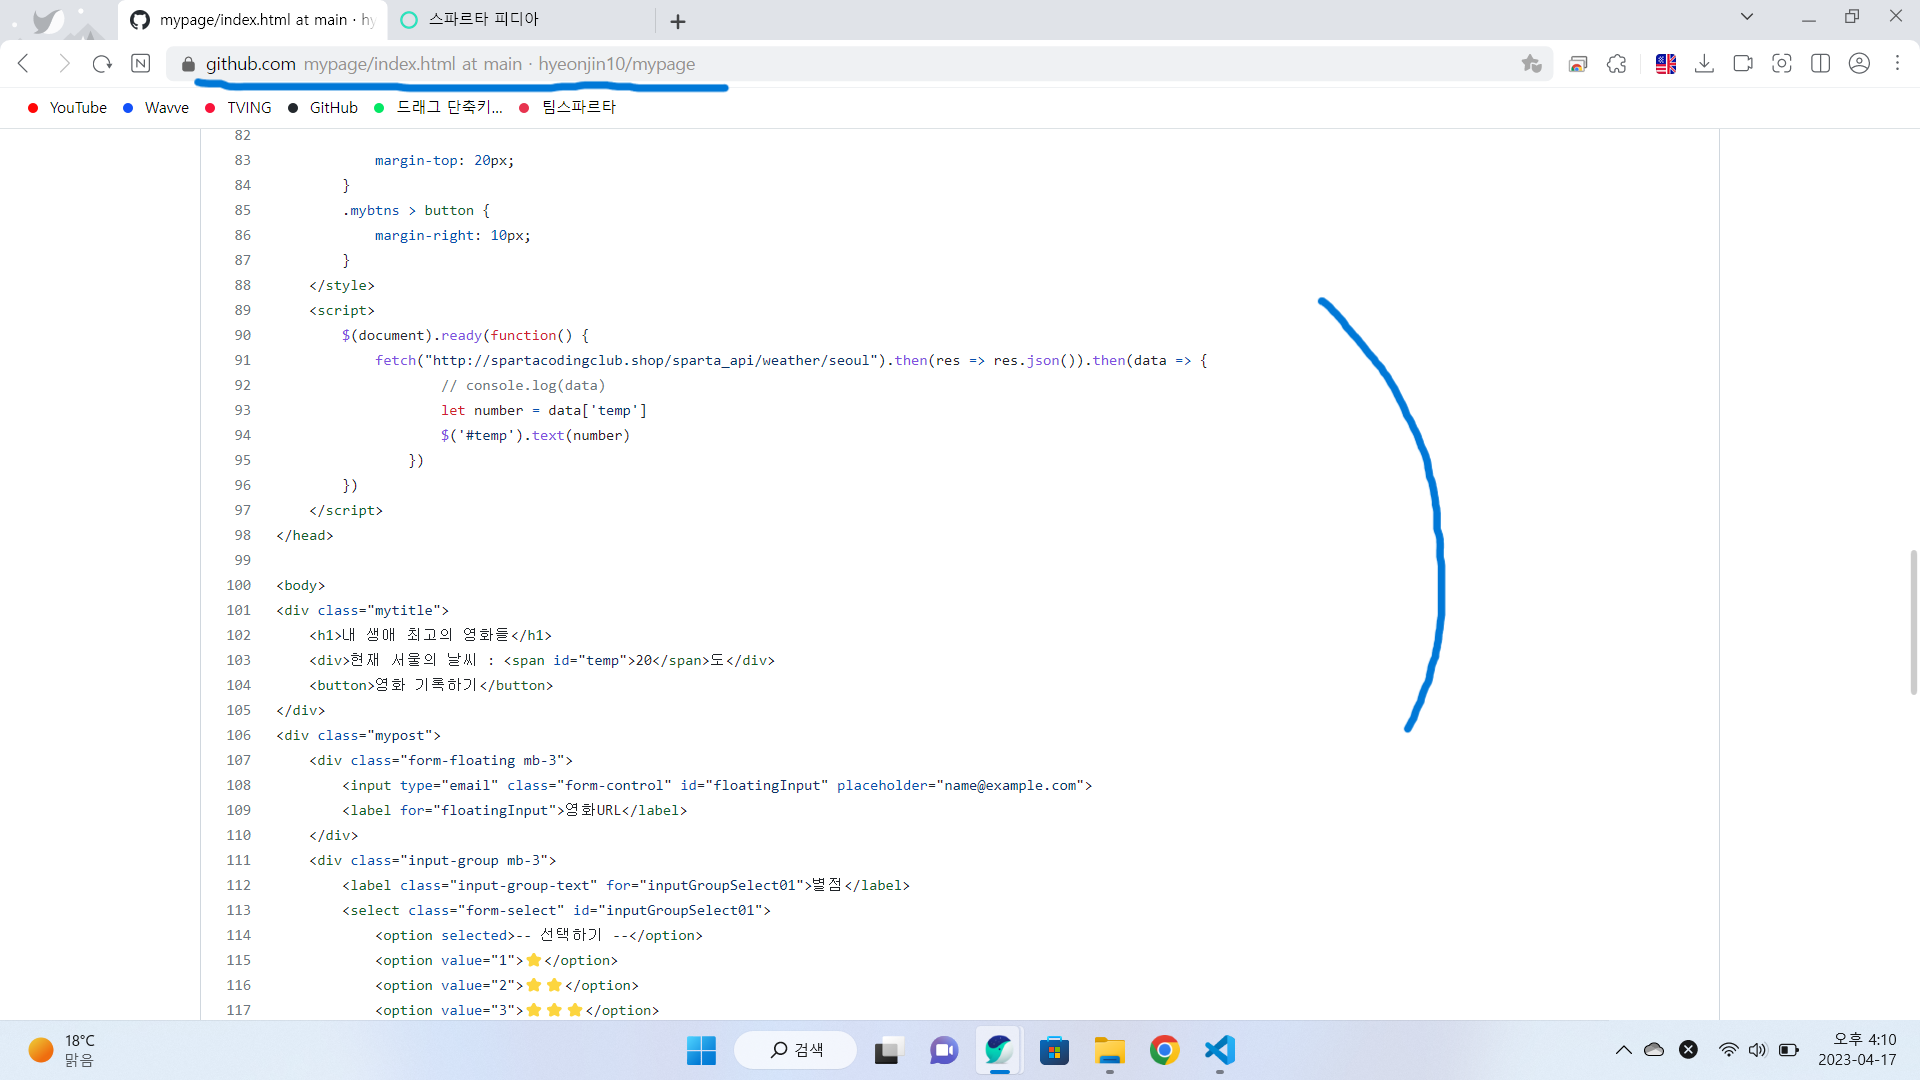Click the span id="temp" code line
Image resolution: width=1920 pixels, height=1080 pixels.
(x=542, y=660)
